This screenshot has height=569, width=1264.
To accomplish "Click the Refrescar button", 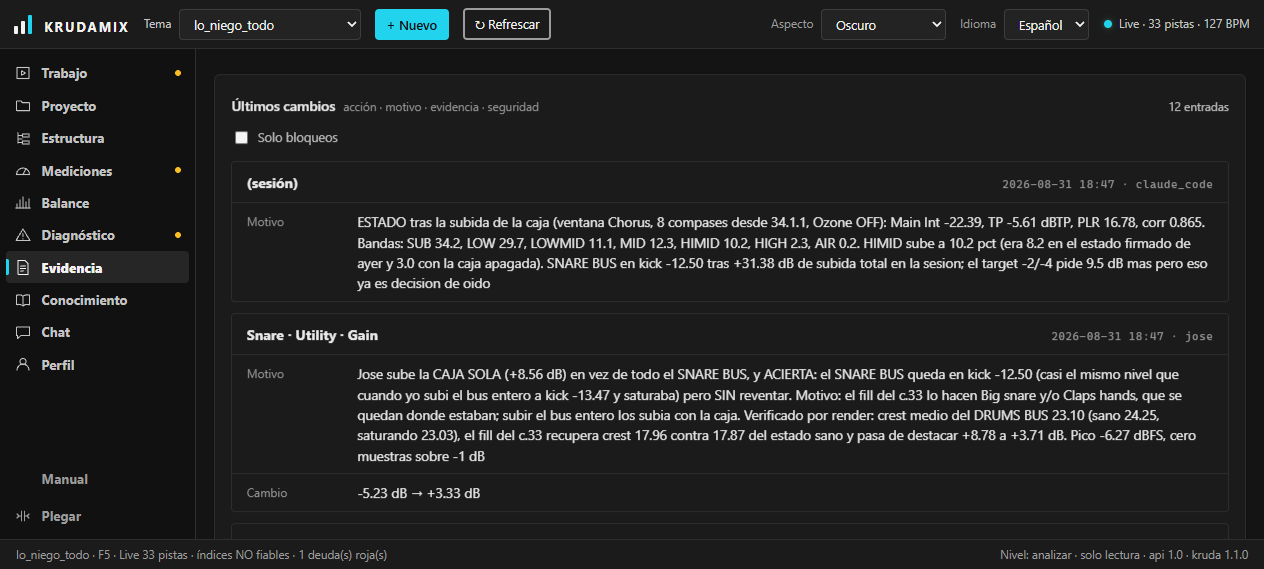I will (x=507, y=25).
